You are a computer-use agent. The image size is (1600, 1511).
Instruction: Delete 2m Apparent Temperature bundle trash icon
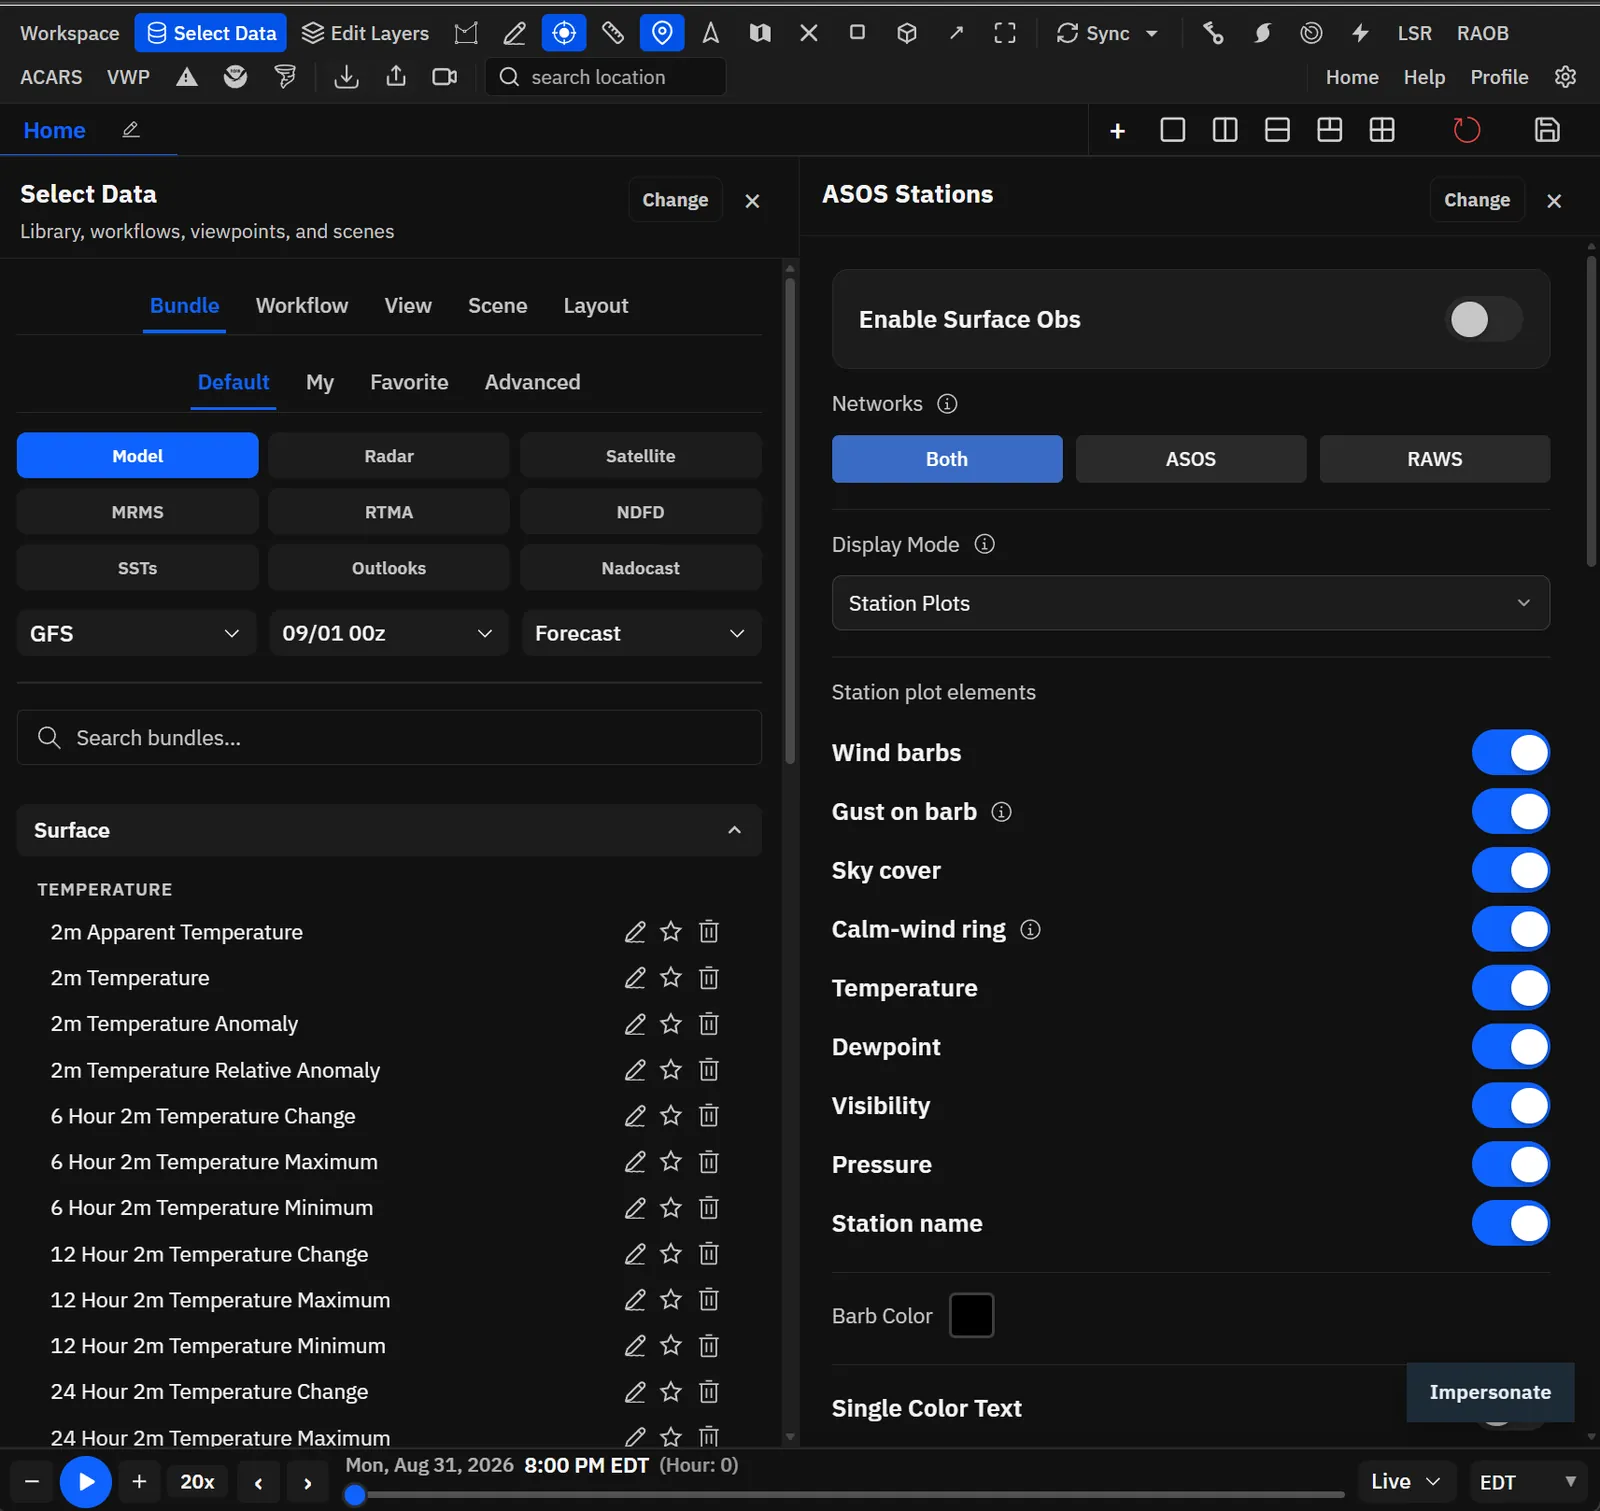pyautogui.click(x=709, y=932)
